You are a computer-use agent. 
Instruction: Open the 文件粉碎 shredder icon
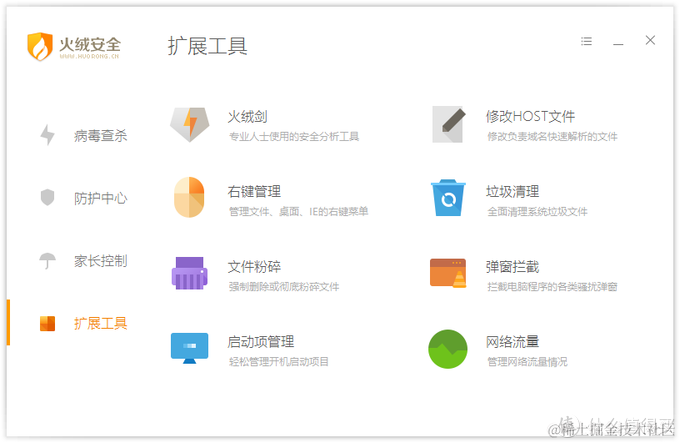click(190, 273)
